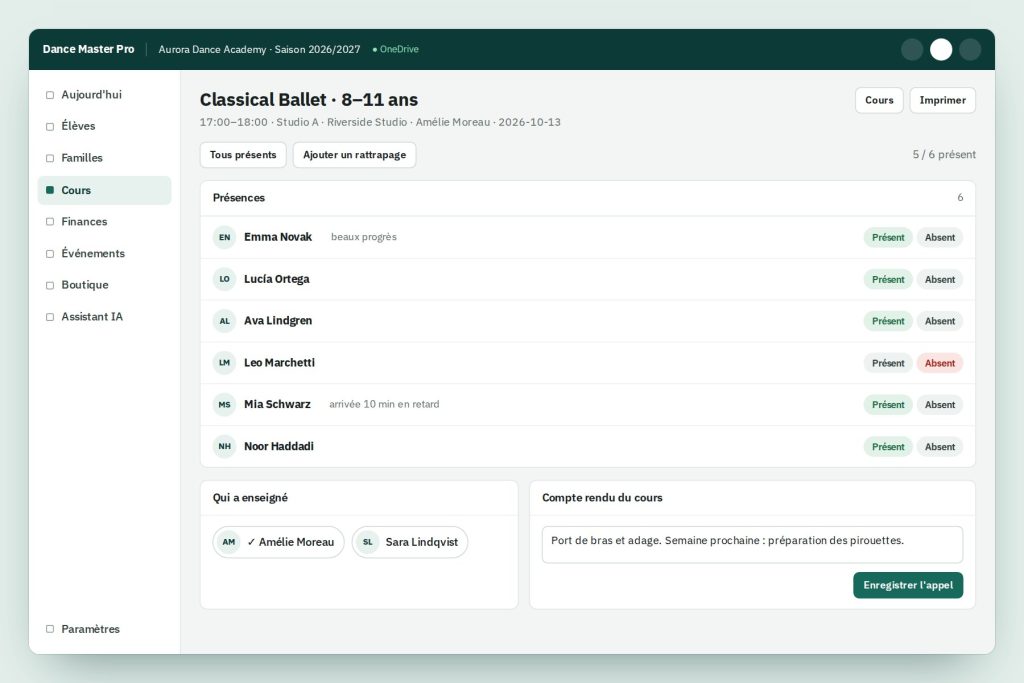Click Emma Novak's note 'beaux progrès'

click(364, 237)
